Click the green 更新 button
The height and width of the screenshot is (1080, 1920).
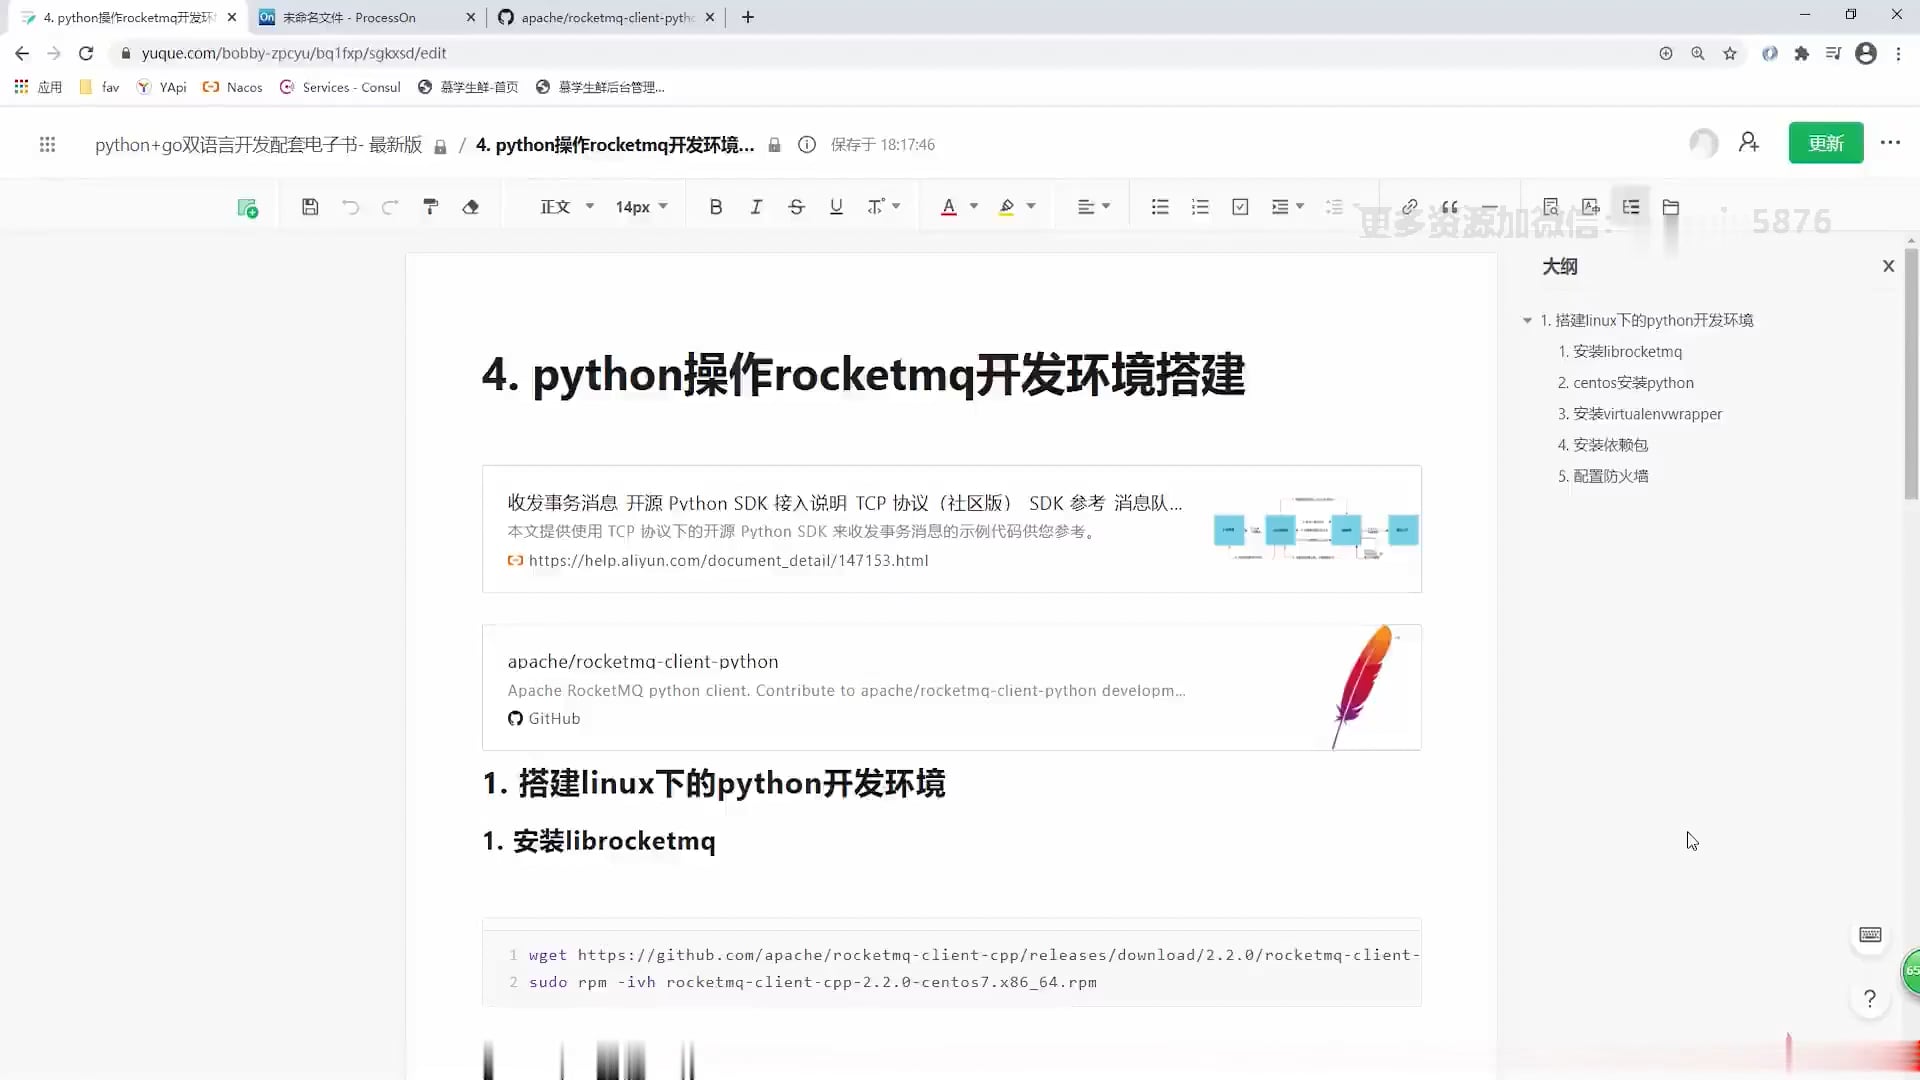[1825, 143]
